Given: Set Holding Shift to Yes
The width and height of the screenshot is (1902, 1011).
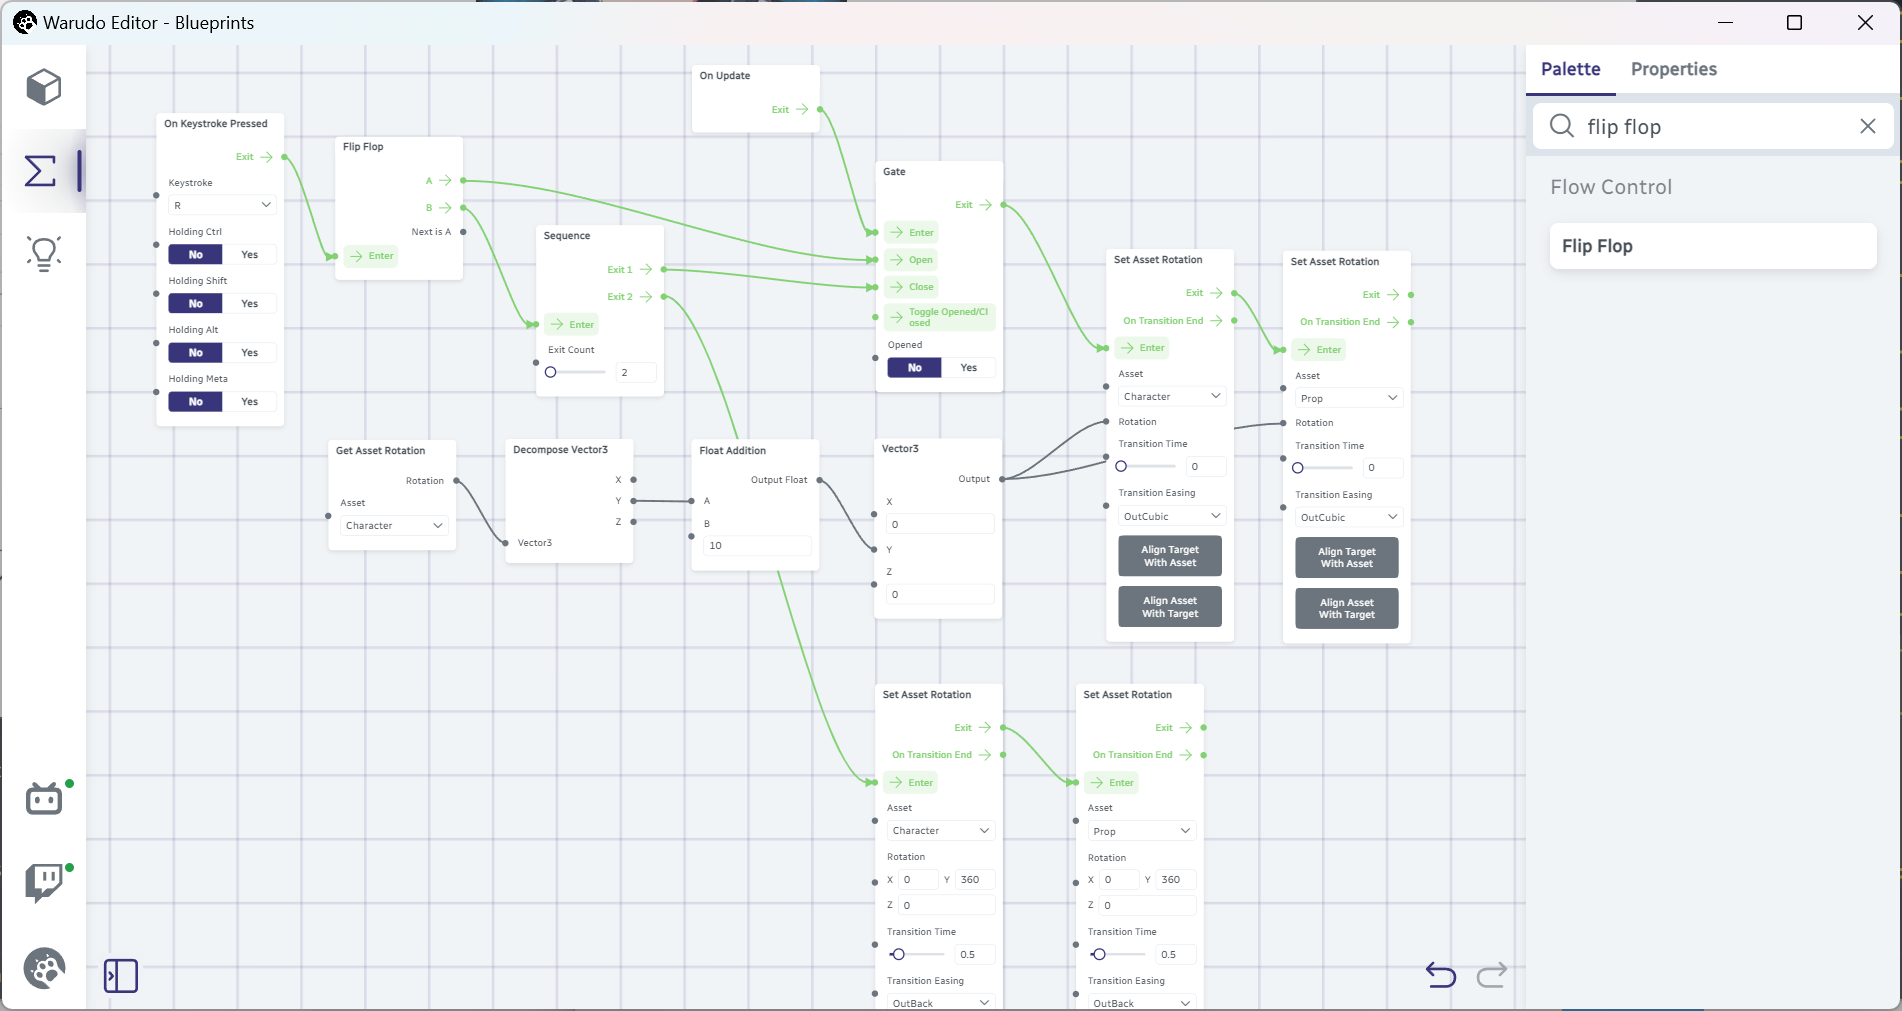Looking at the screenshot, I should 250,304.
